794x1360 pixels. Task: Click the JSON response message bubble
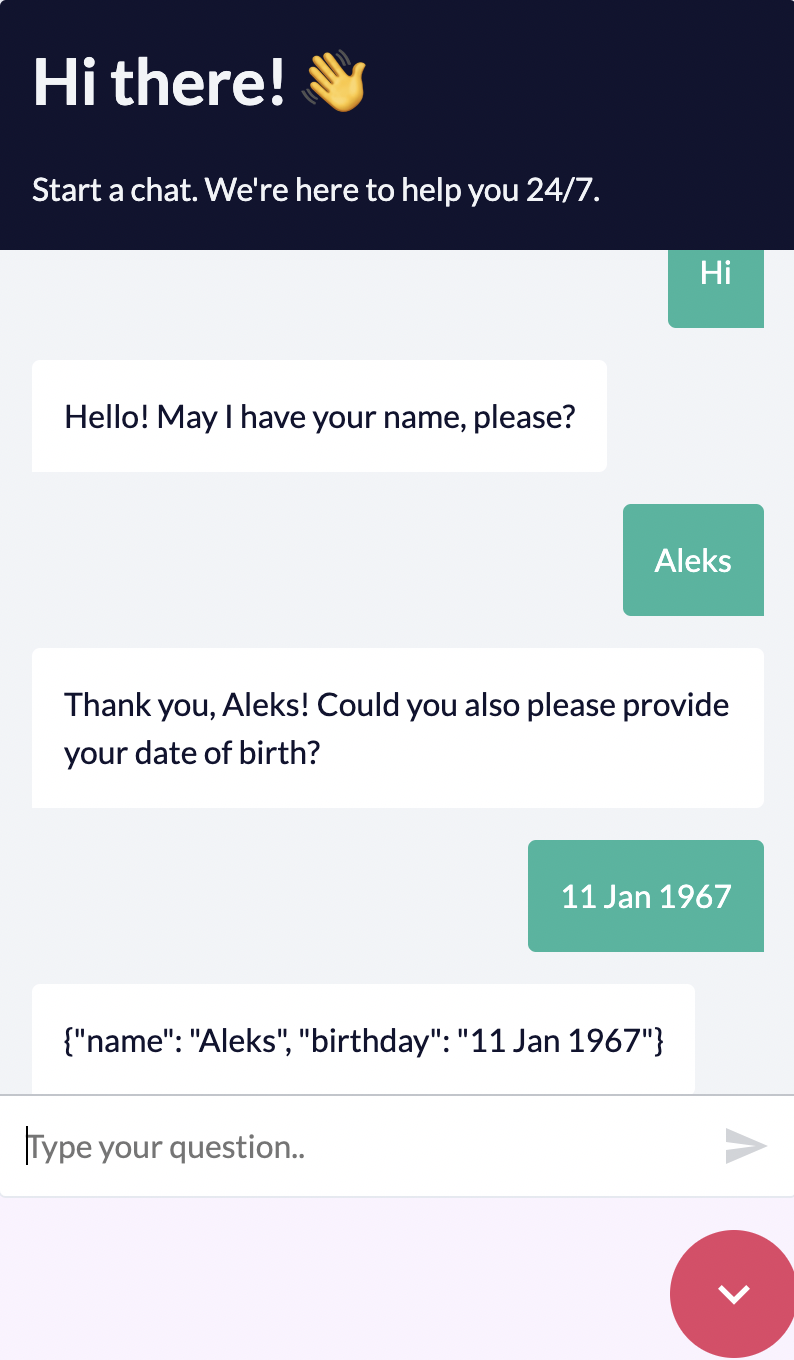pyautogui.click(x=363, y=1039)
